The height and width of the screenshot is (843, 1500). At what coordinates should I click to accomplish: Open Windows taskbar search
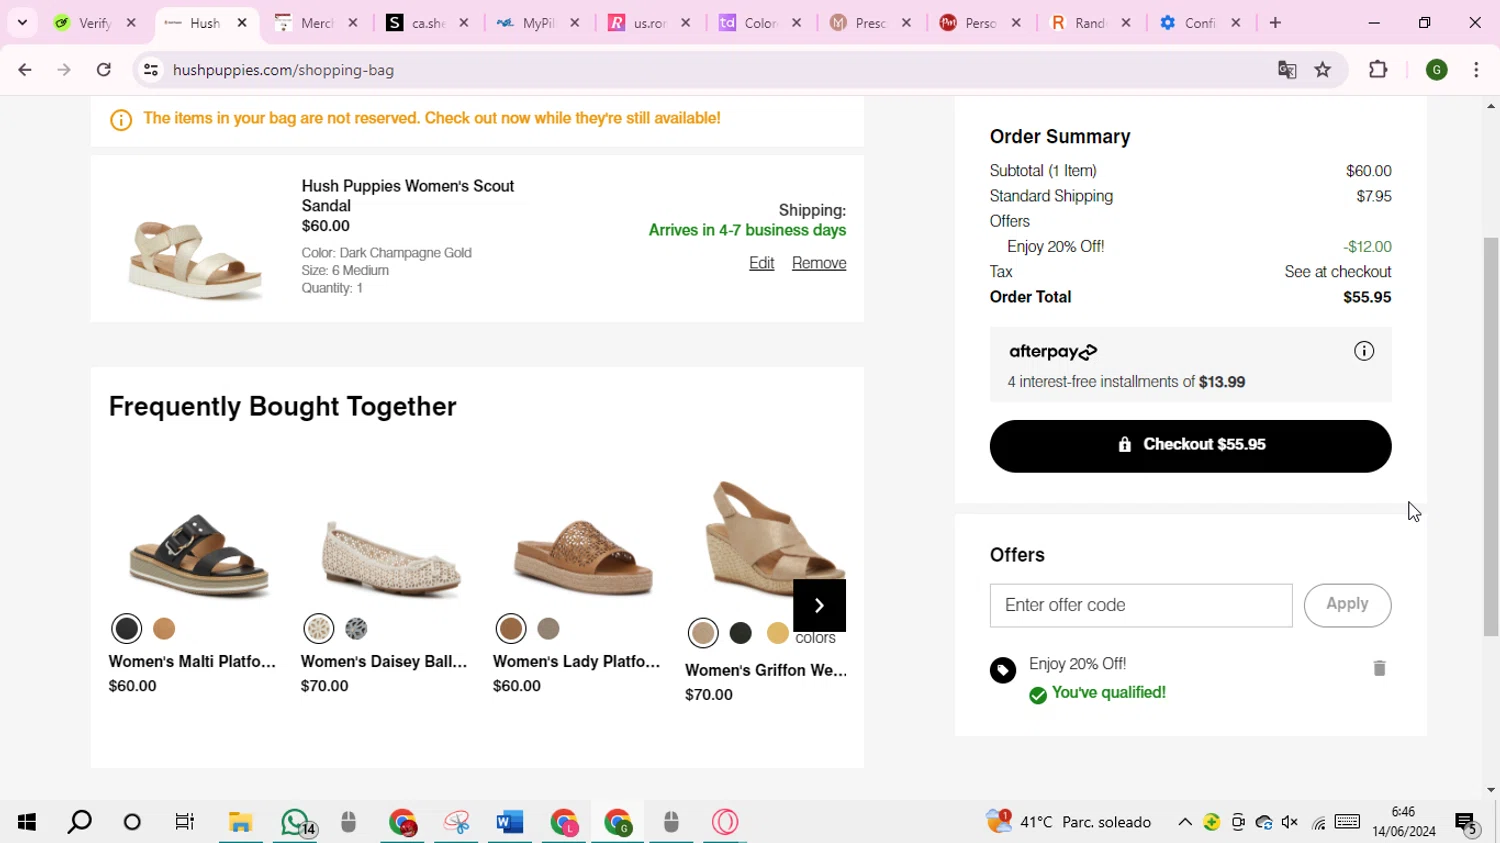pyautogui.click(x=79, y=822)
